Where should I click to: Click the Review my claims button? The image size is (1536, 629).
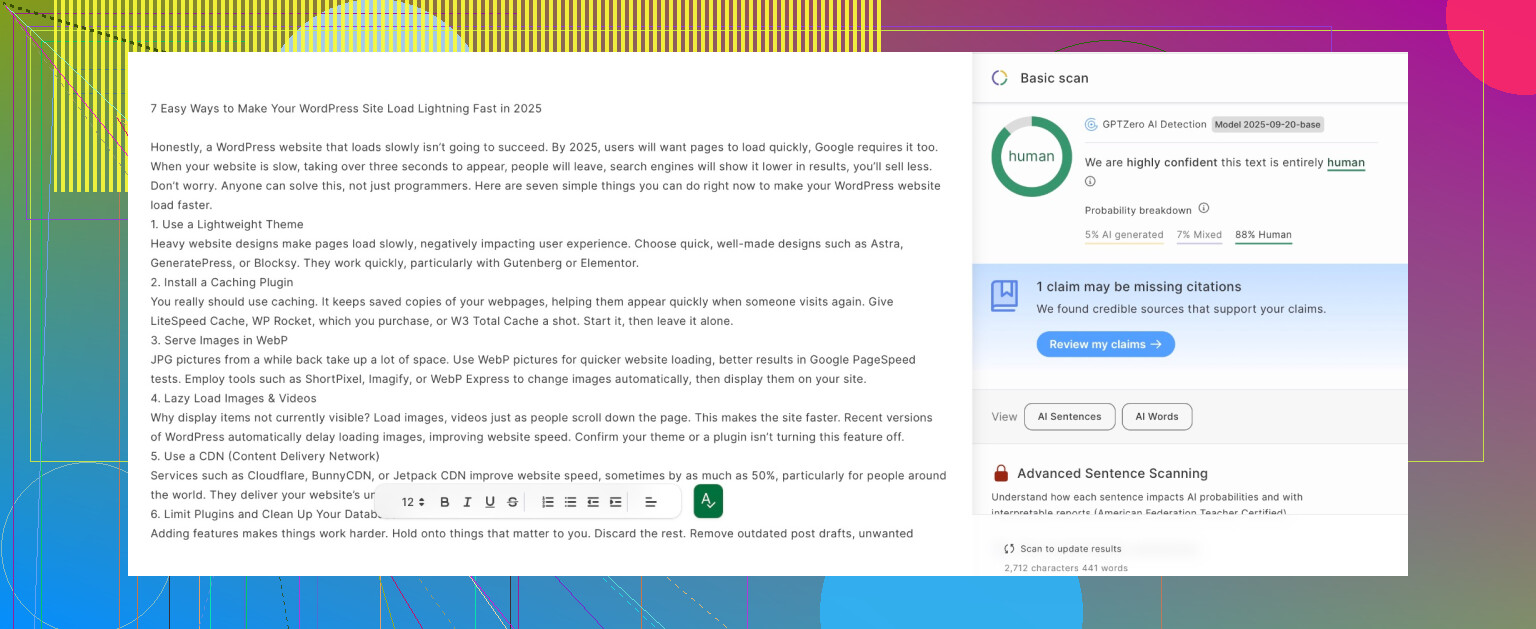point(1105,344)
